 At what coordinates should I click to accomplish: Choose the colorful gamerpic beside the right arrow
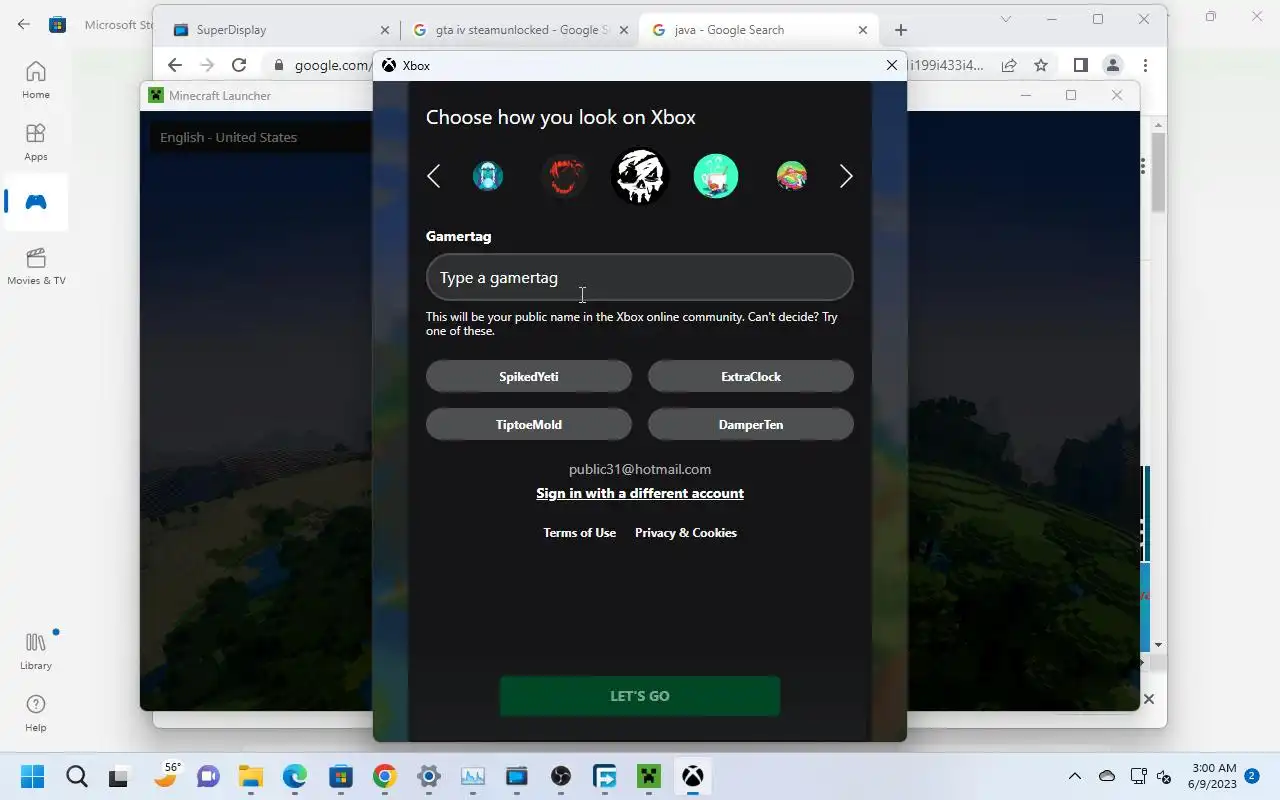point(792,176)
